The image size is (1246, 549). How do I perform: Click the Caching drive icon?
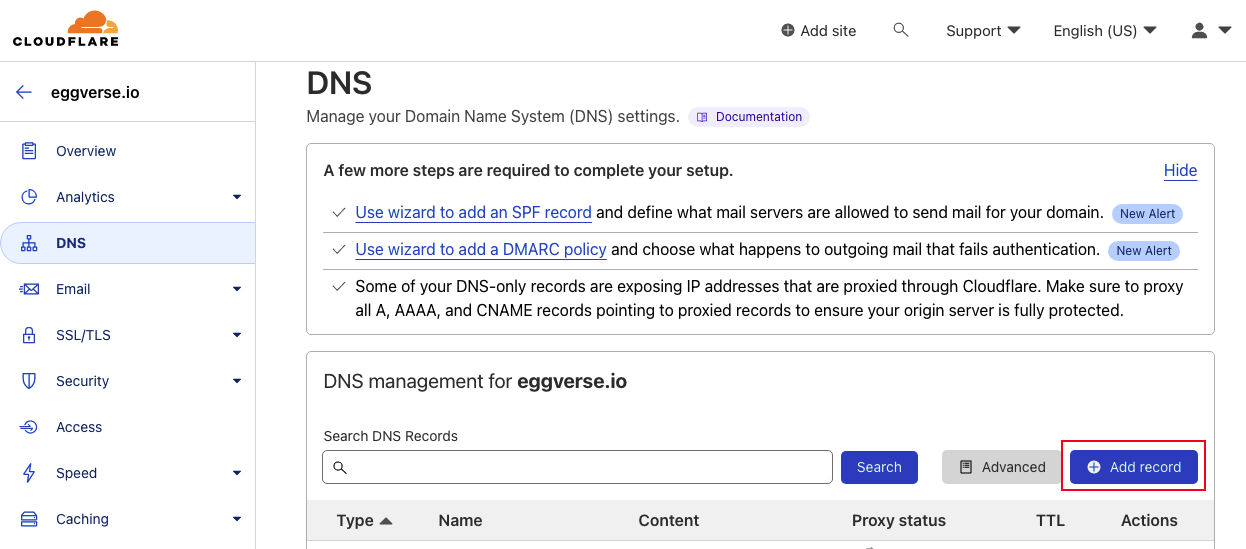pos(29,519)
